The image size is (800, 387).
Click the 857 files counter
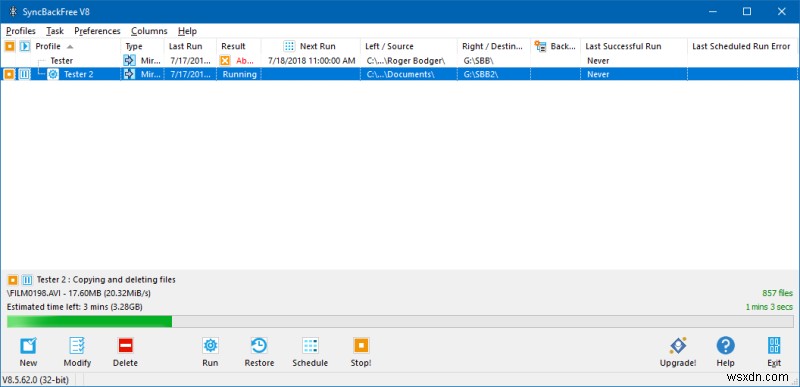tap(778, 293)
